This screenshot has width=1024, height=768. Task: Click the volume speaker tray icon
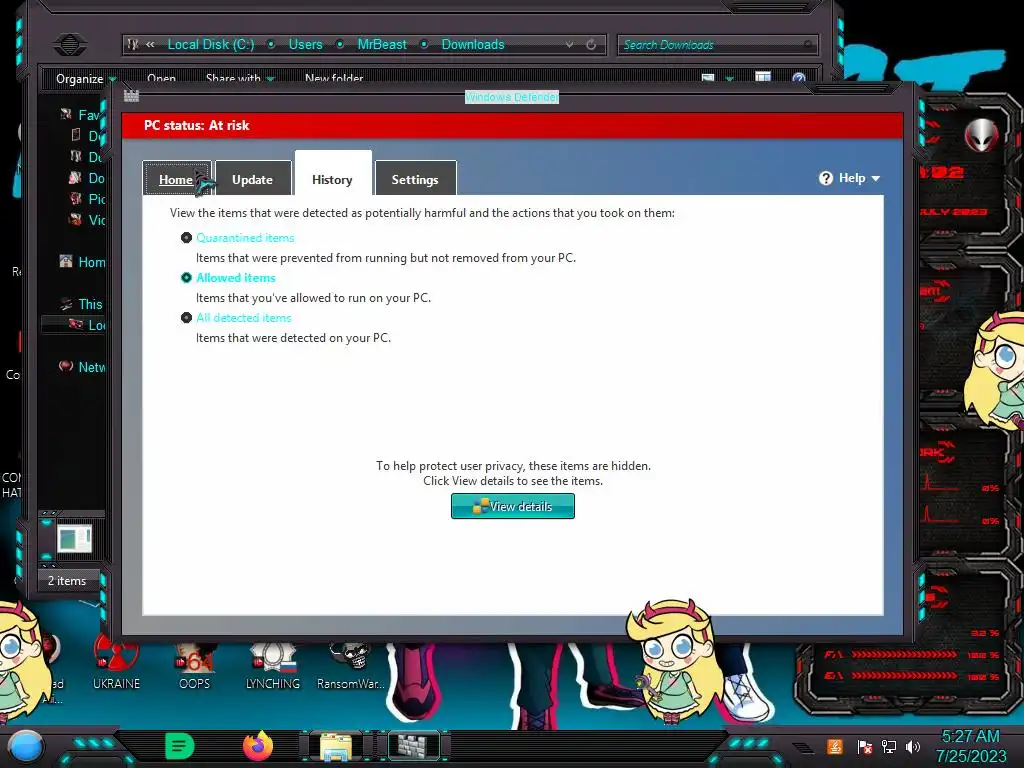[913, 746]
